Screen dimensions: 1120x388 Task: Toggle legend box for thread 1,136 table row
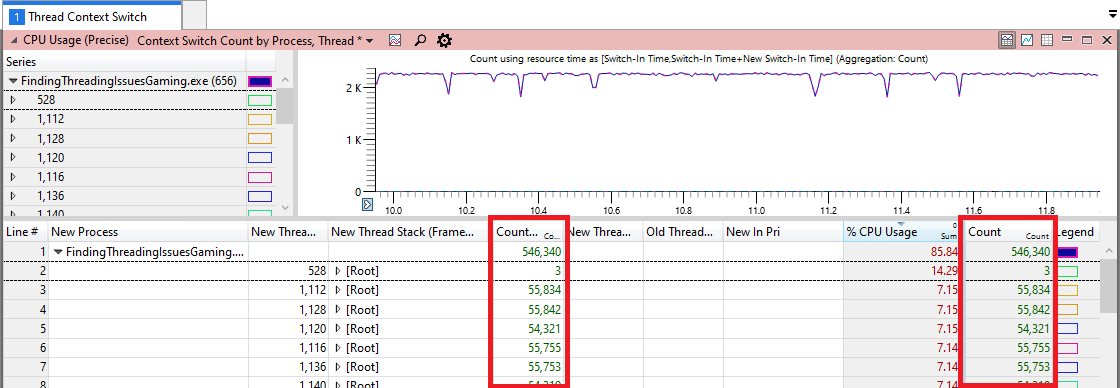tap(1068, 367)
